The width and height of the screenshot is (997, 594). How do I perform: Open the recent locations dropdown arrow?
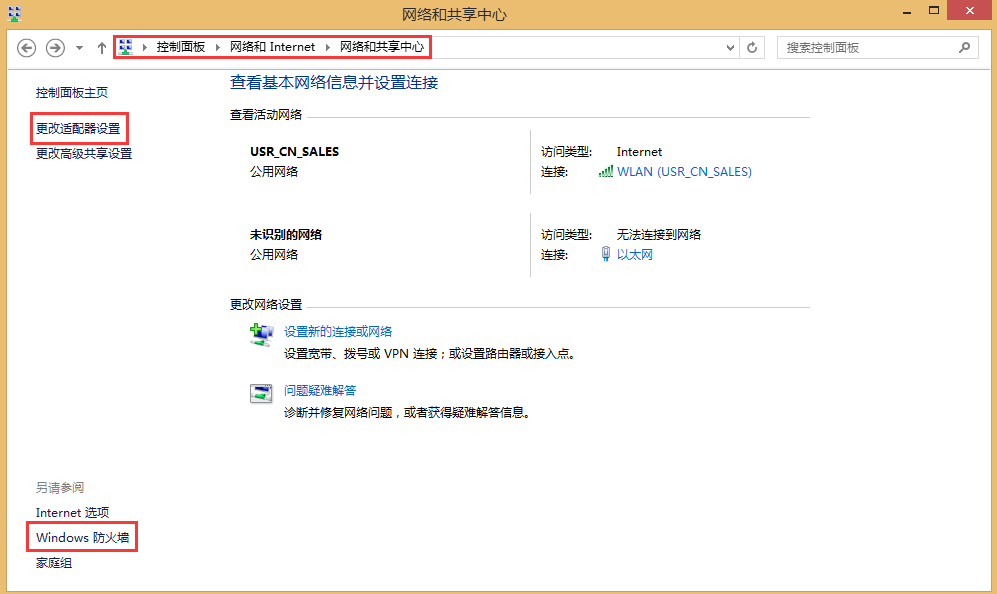click(x=79, y=48)
